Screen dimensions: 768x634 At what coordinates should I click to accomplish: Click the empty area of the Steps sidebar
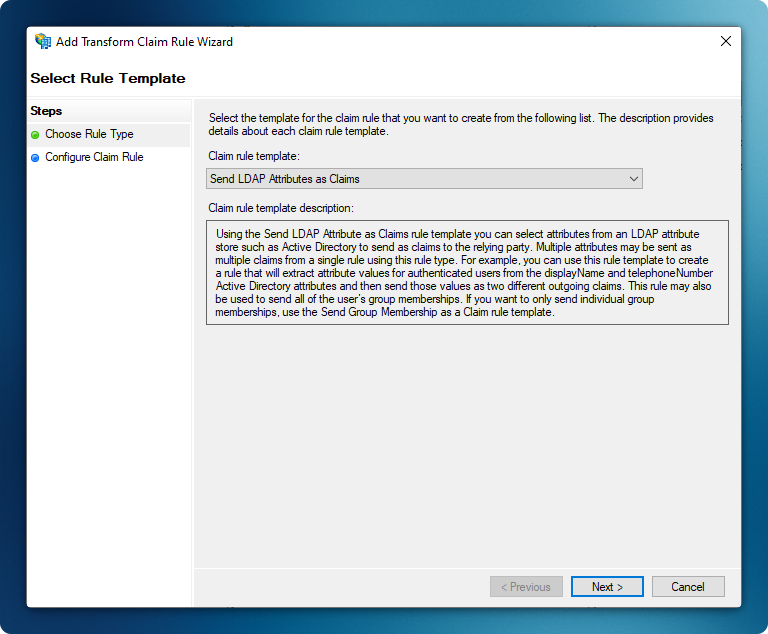tap(108, 380)
